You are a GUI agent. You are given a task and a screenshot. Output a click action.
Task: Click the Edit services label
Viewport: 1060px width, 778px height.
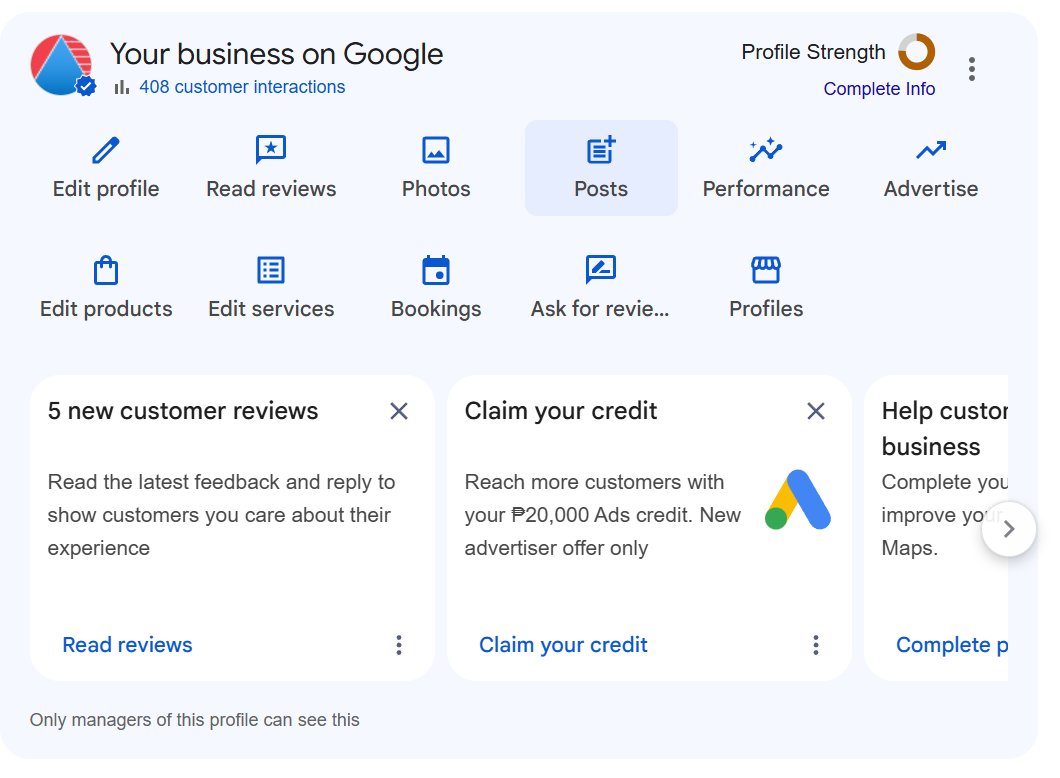(x=271, y=309)
